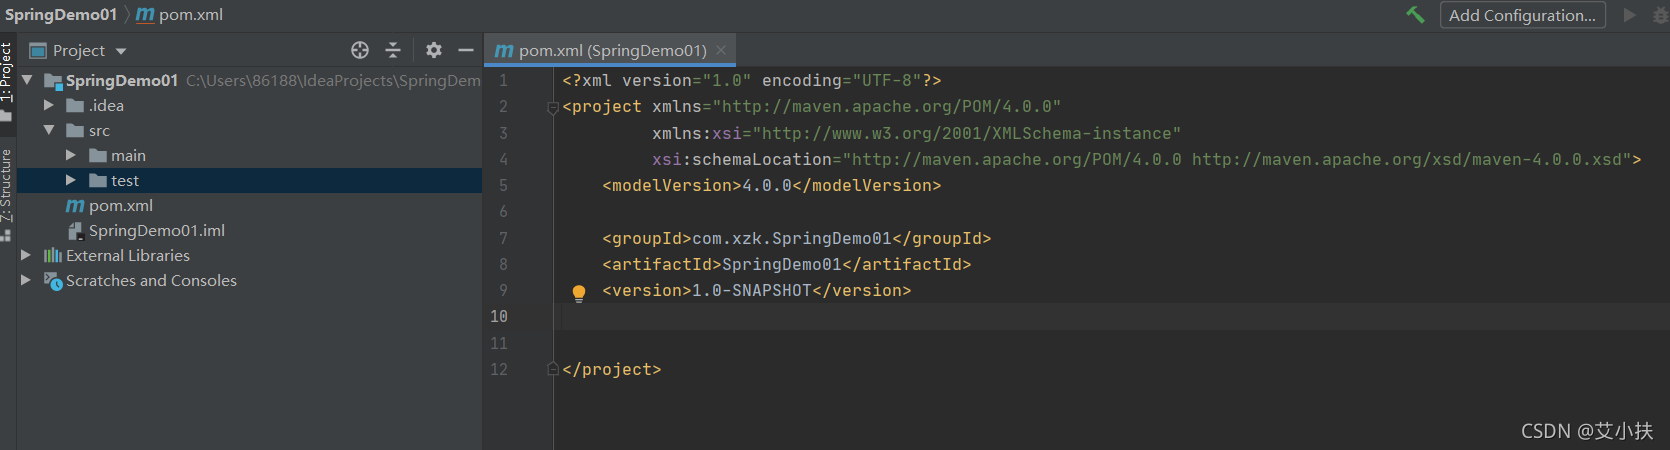This screenshot has width=1670, height=450.
Task: Collapse the src folder
Action: pos(48,130)
